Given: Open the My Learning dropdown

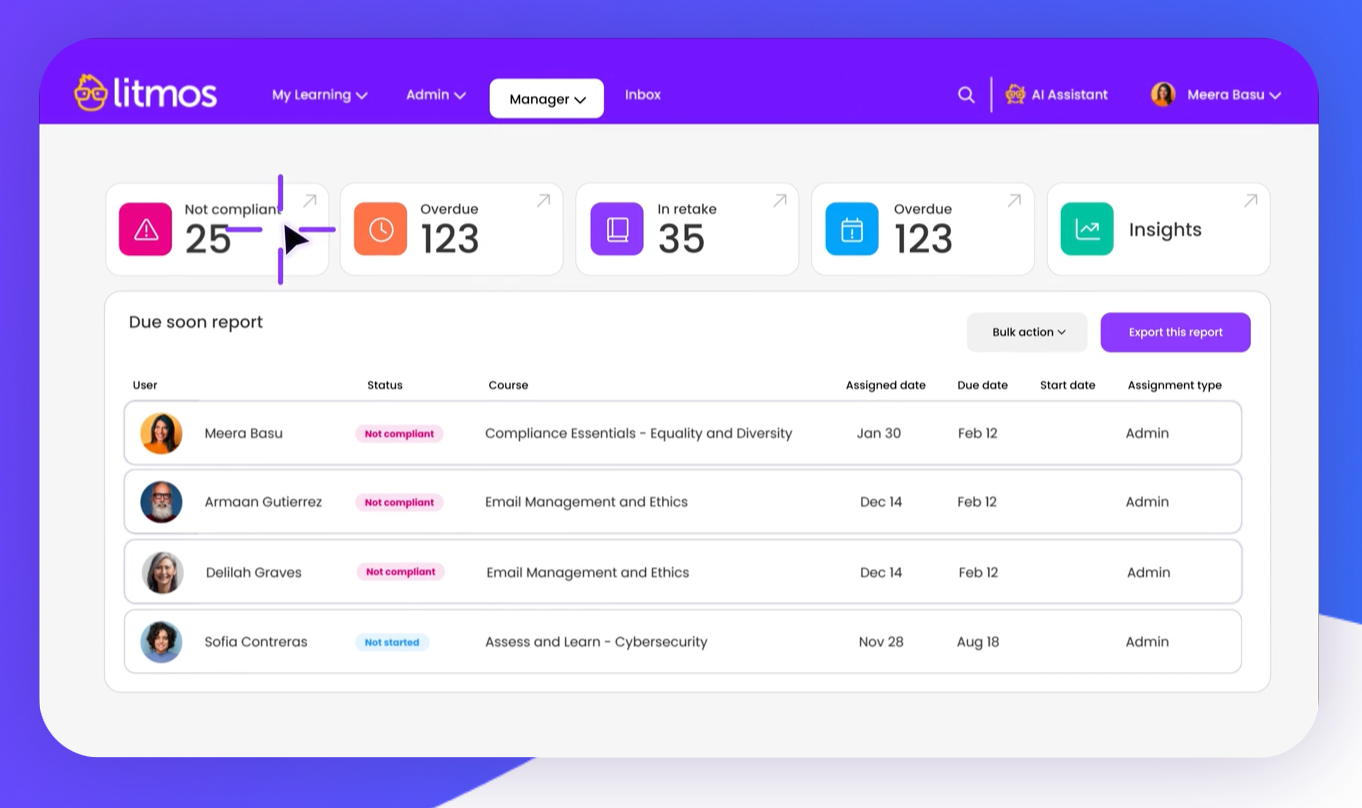Looking at the screenshot, I should [319, 94].
